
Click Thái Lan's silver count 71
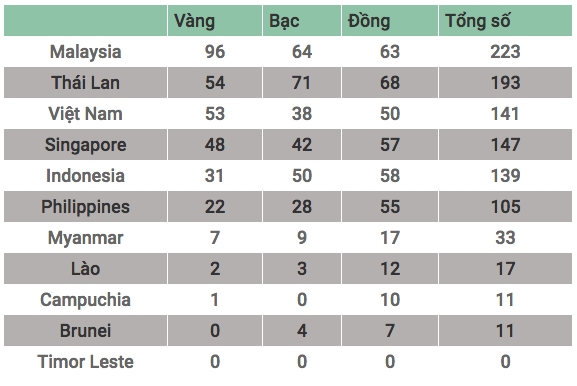coord(302,82)
